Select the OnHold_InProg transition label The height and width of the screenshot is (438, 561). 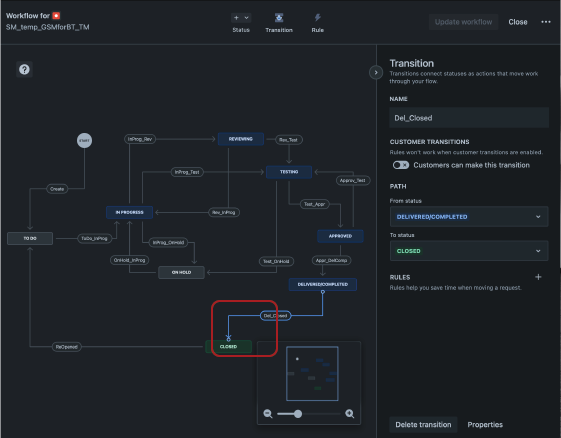click(130, 260)
